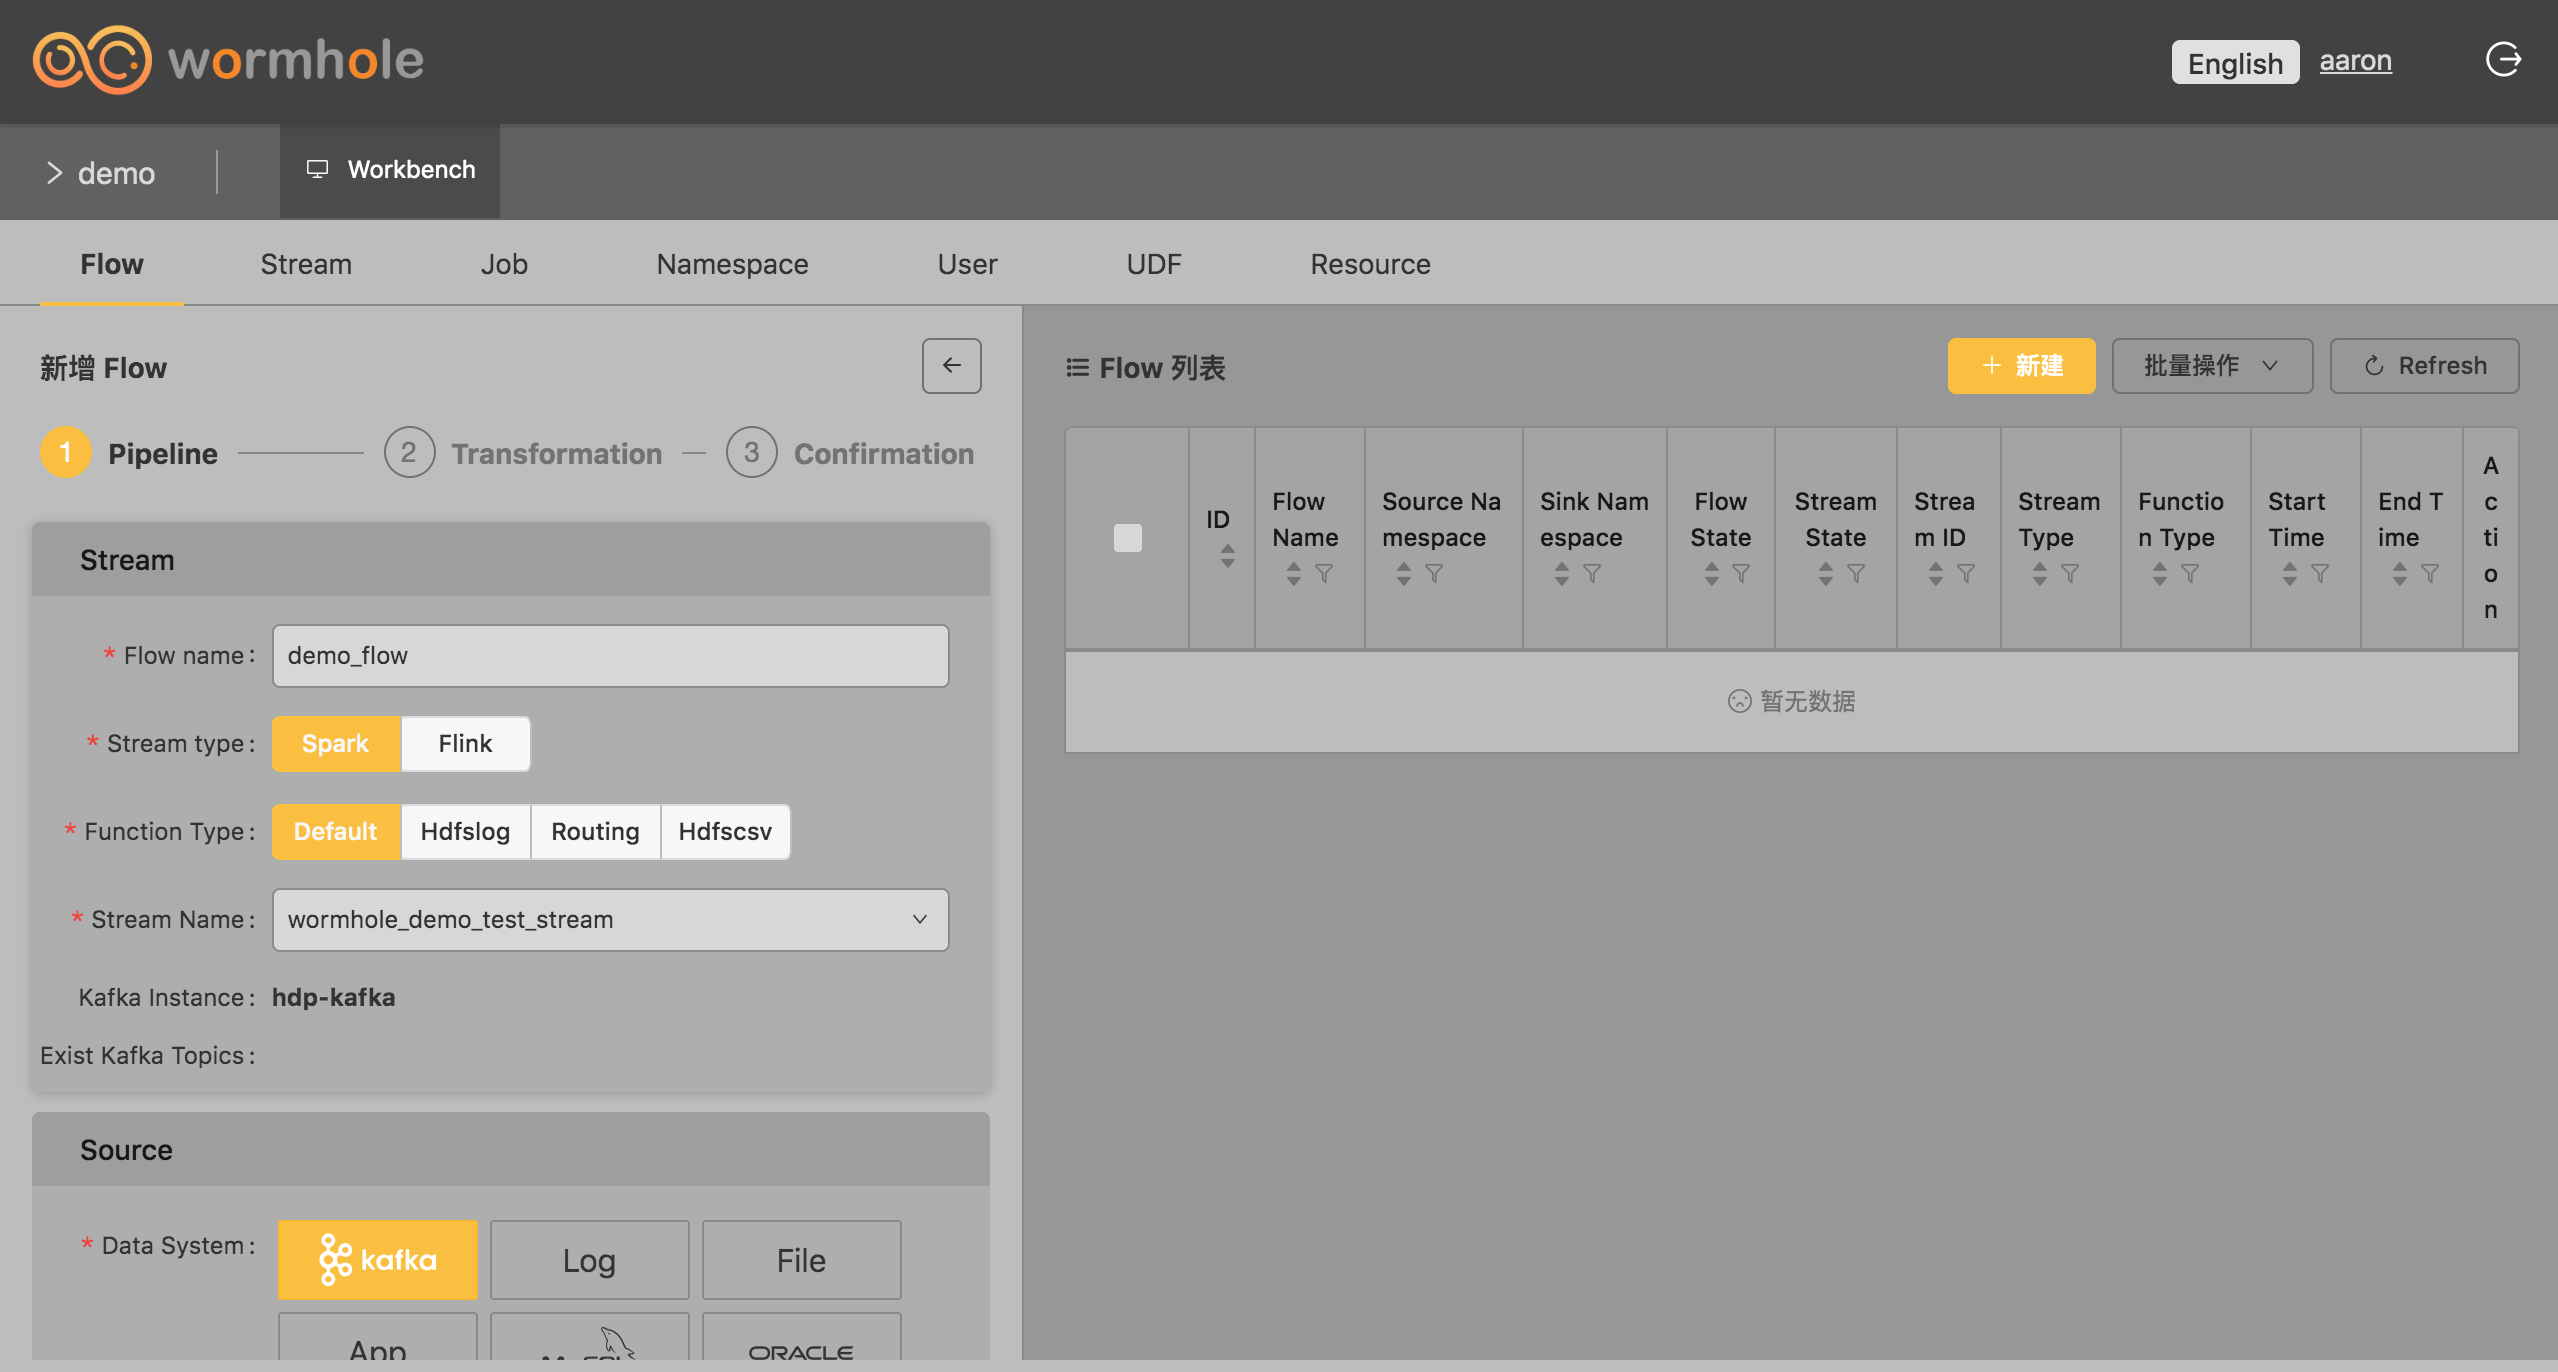The image size is (2558, 1372).
Task: Click the logout icon in header
Action: pos(2502,60)
